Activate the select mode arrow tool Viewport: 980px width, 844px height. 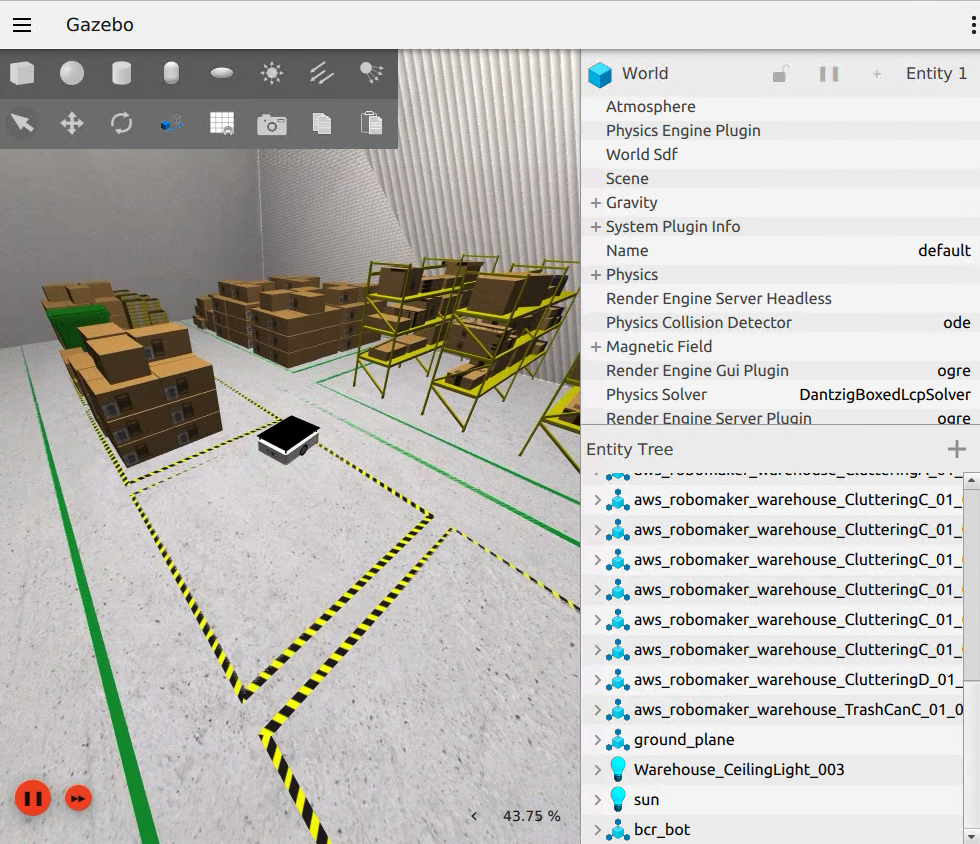22,123
